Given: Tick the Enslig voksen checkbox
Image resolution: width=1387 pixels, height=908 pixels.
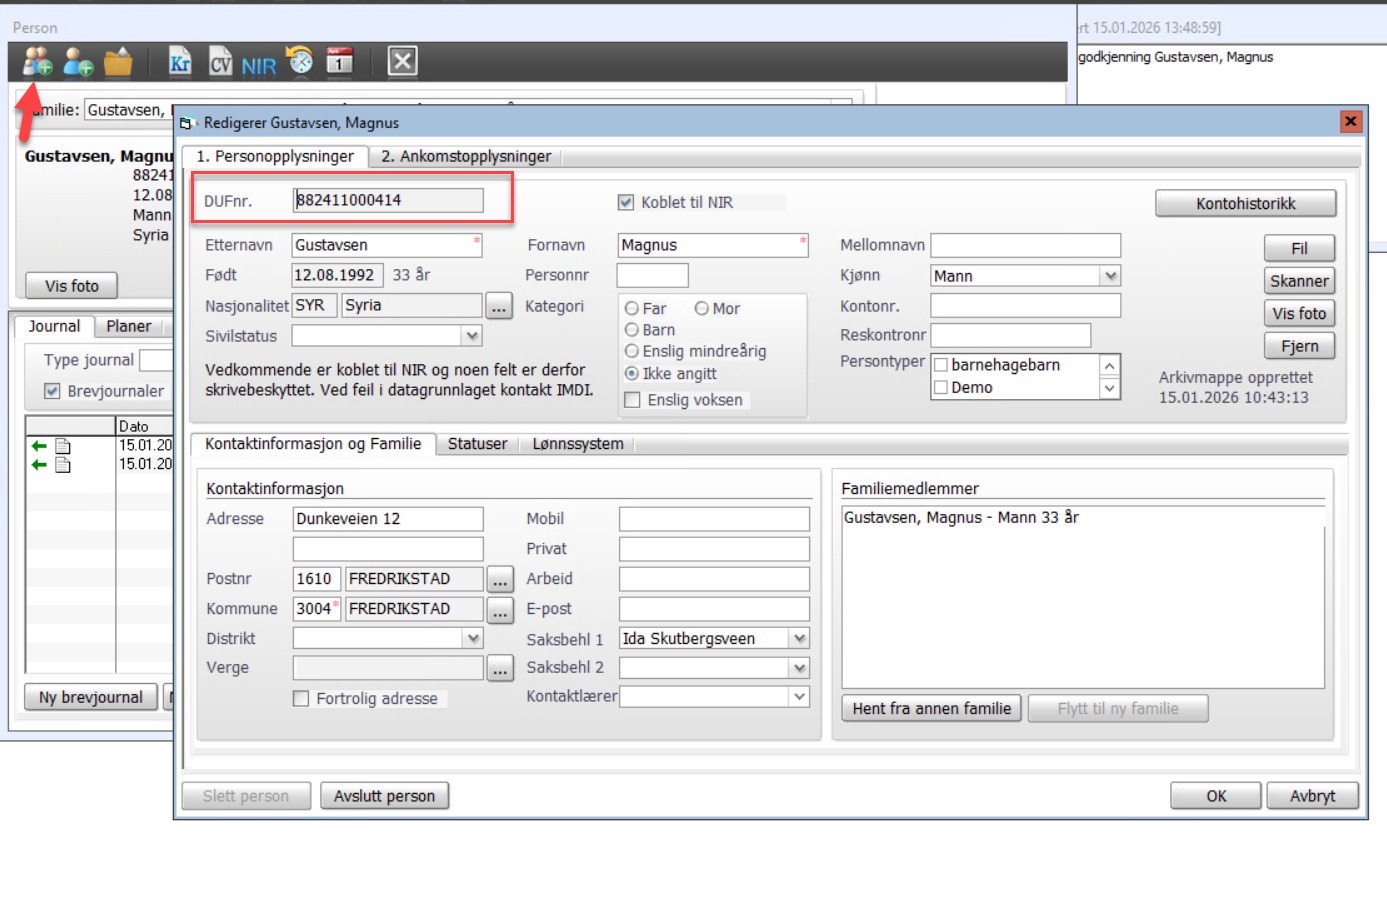Looking at the screenshot, I should [632, 400].
